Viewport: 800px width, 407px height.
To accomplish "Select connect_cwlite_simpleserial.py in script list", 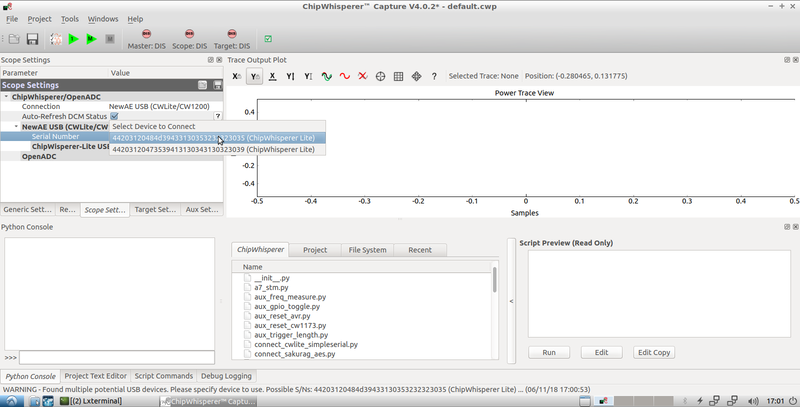I will (x=306, y=344).
